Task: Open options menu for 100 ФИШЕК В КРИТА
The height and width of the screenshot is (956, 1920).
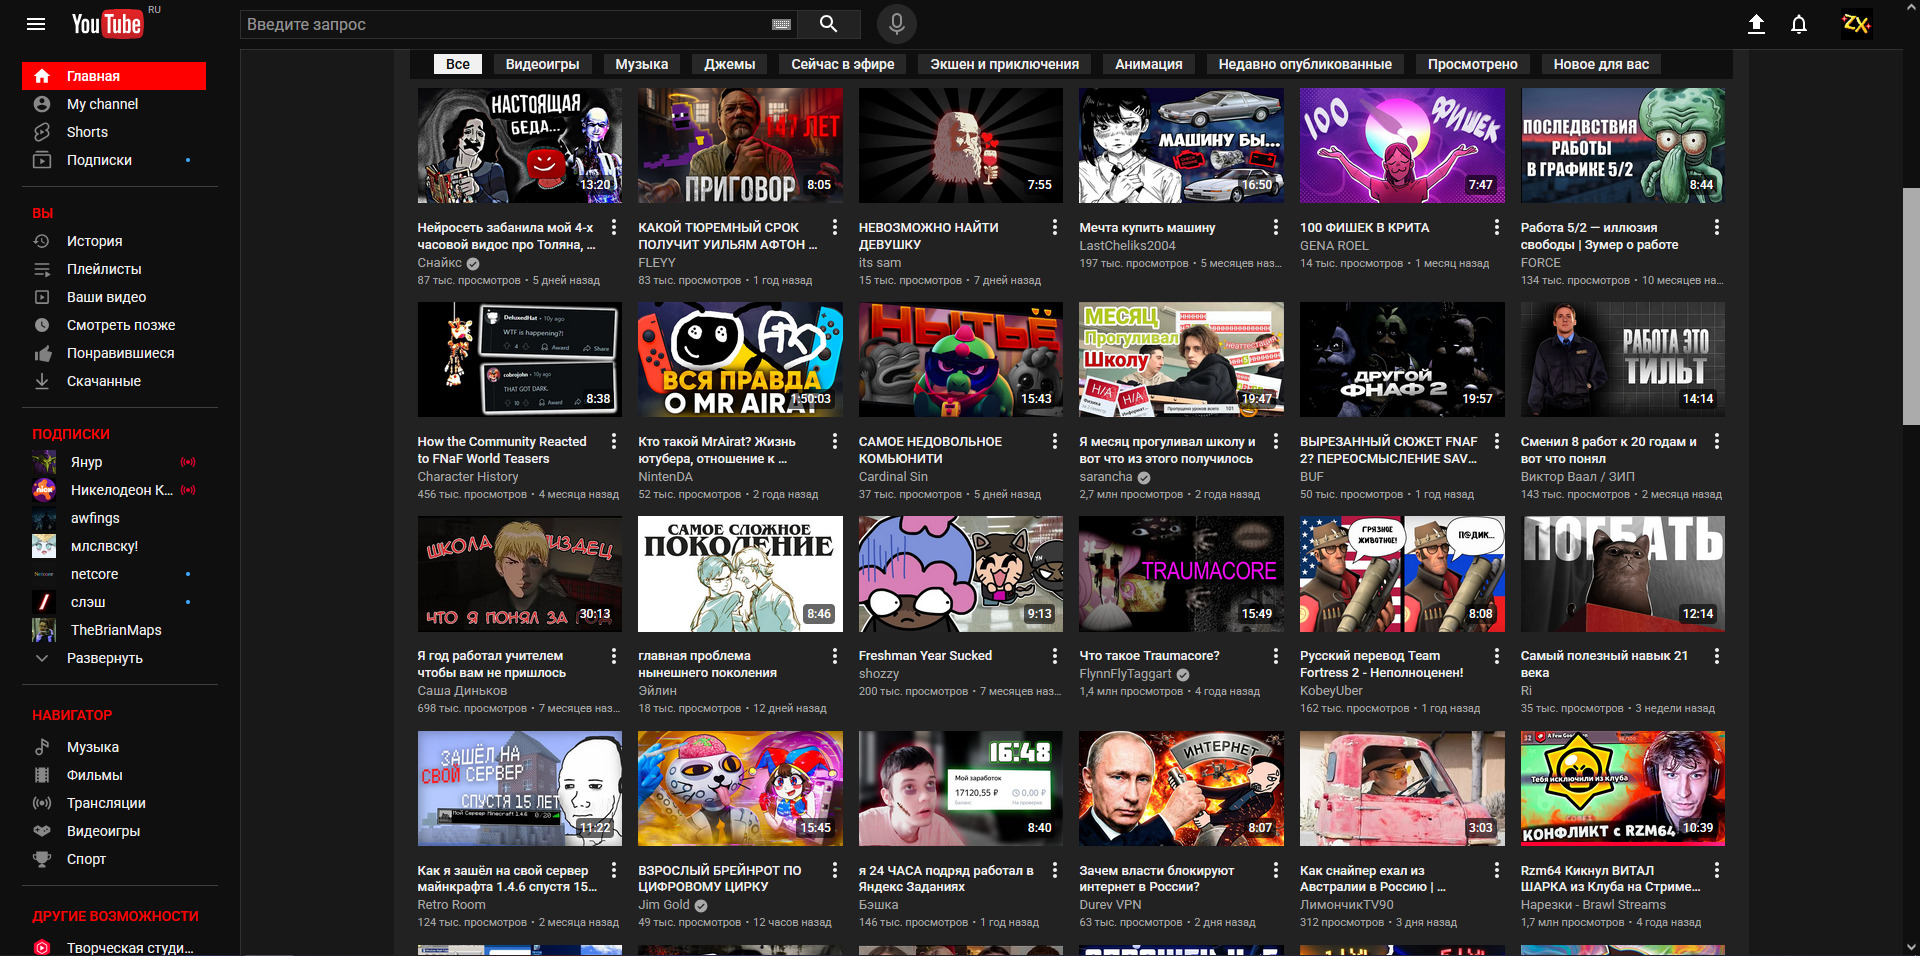Action: (1497, 227)
